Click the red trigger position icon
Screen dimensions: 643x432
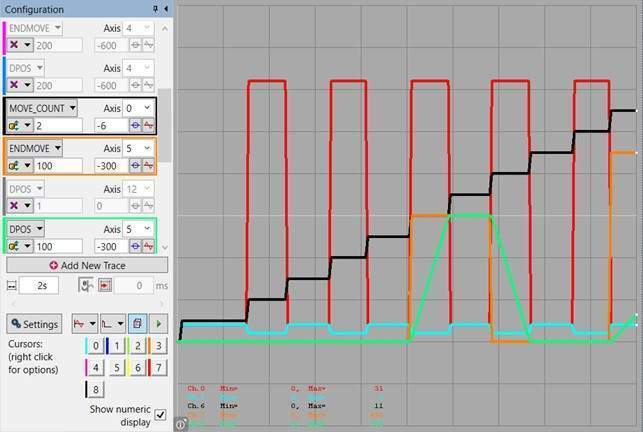click(105, 285)
